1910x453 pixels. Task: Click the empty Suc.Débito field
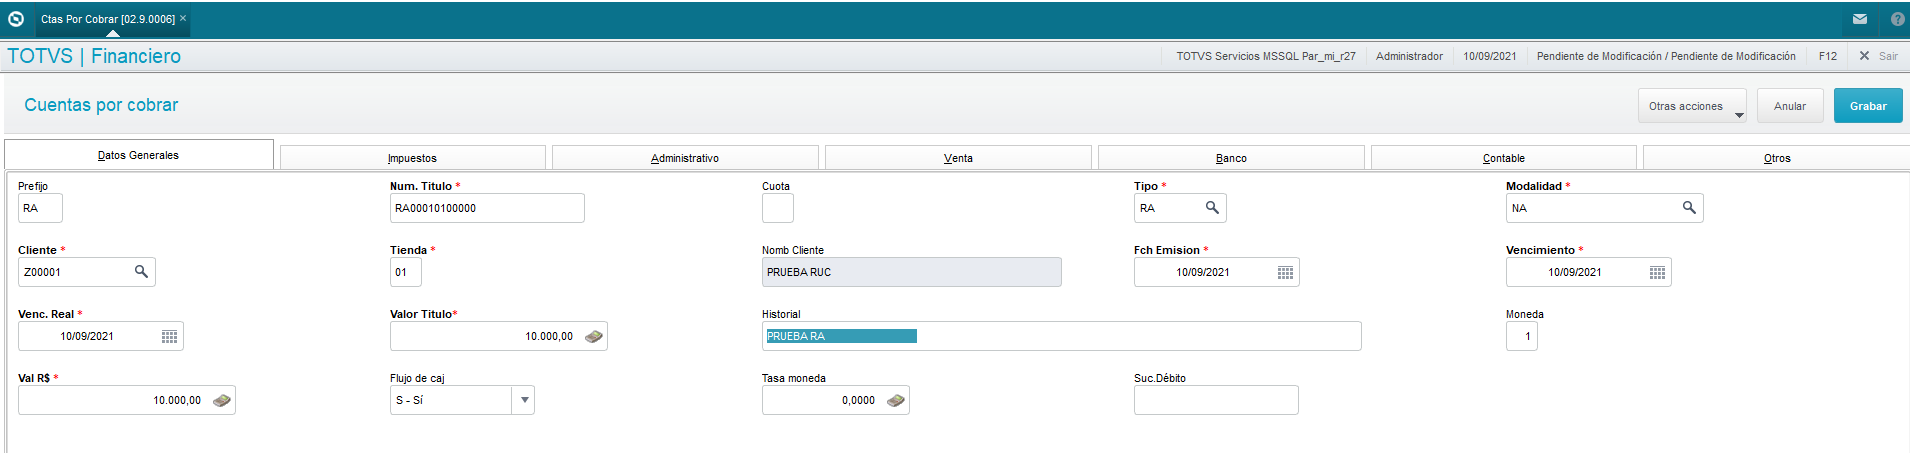tap(1216, 400)
